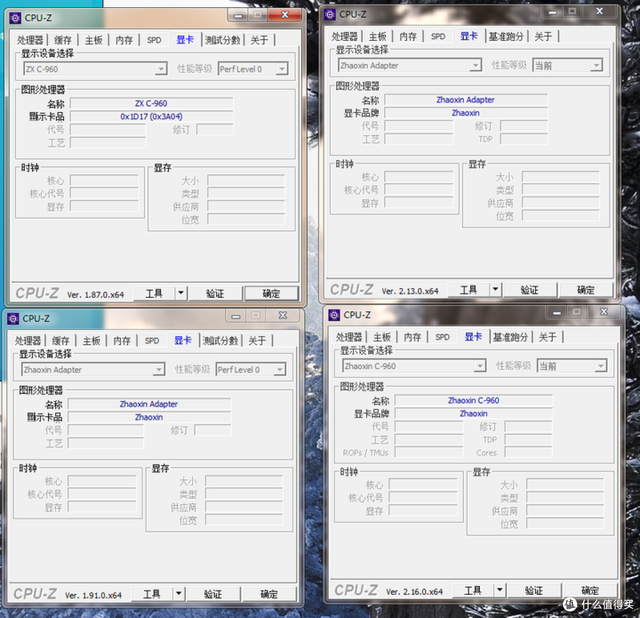This screenshot has height=618, width=640.
Task: Open 基准跑分 tab in 2.13 window
Action: tap(506, 36)
